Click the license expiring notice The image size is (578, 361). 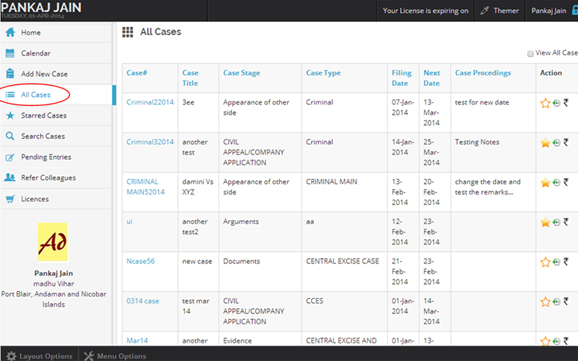[425, 11]
